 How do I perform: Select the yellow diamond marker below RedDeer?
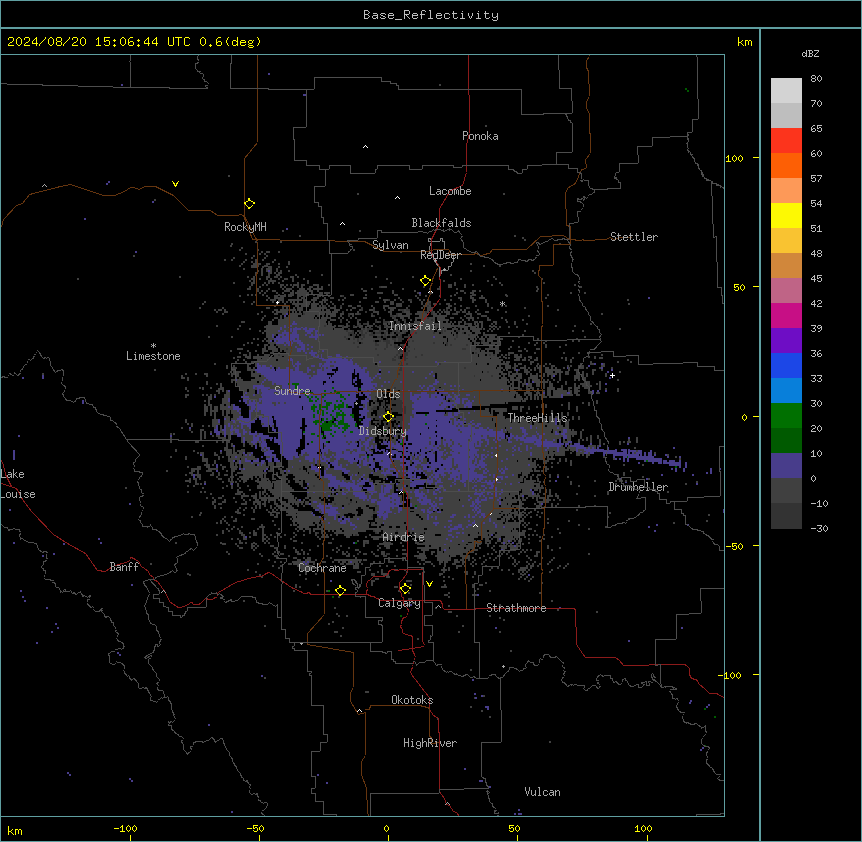[425, 281]
